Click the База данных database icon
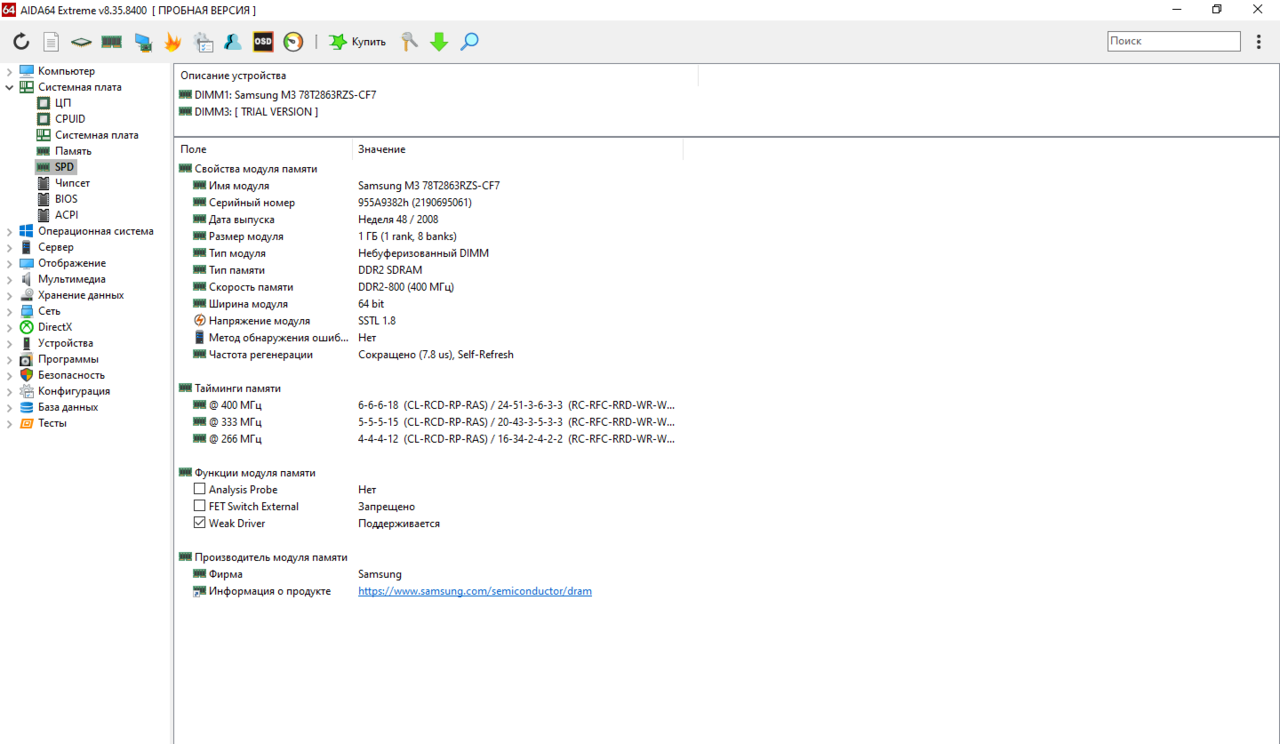 click(26, 407)
